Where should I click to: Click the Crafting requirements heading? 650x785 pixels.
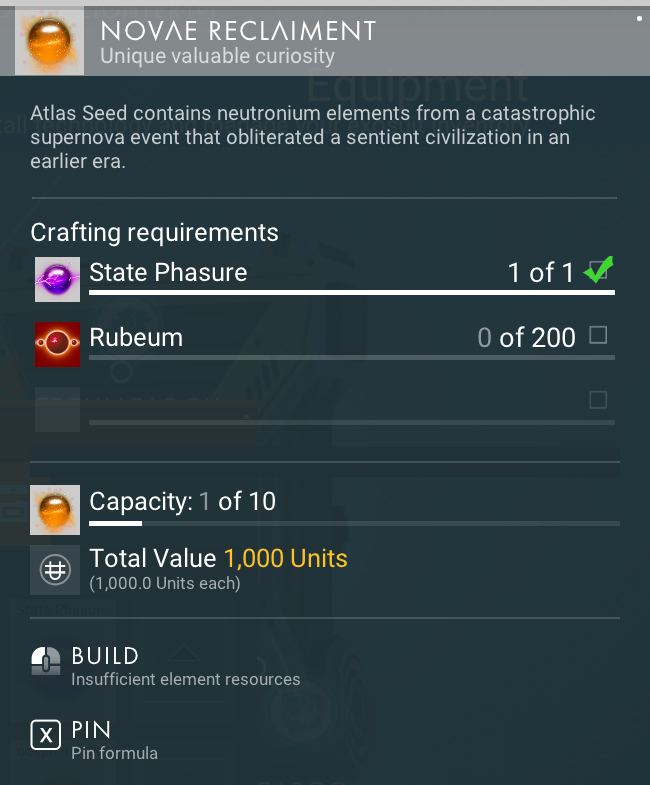154,232
